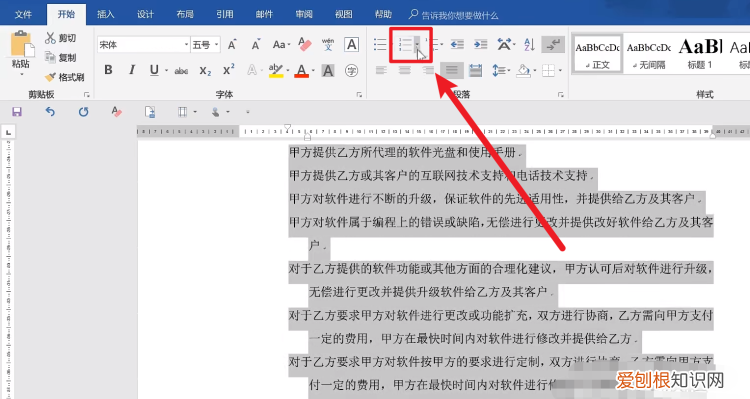Open text effects outlined A icon
Screen dimensions: 750x399
pos(252,70)
